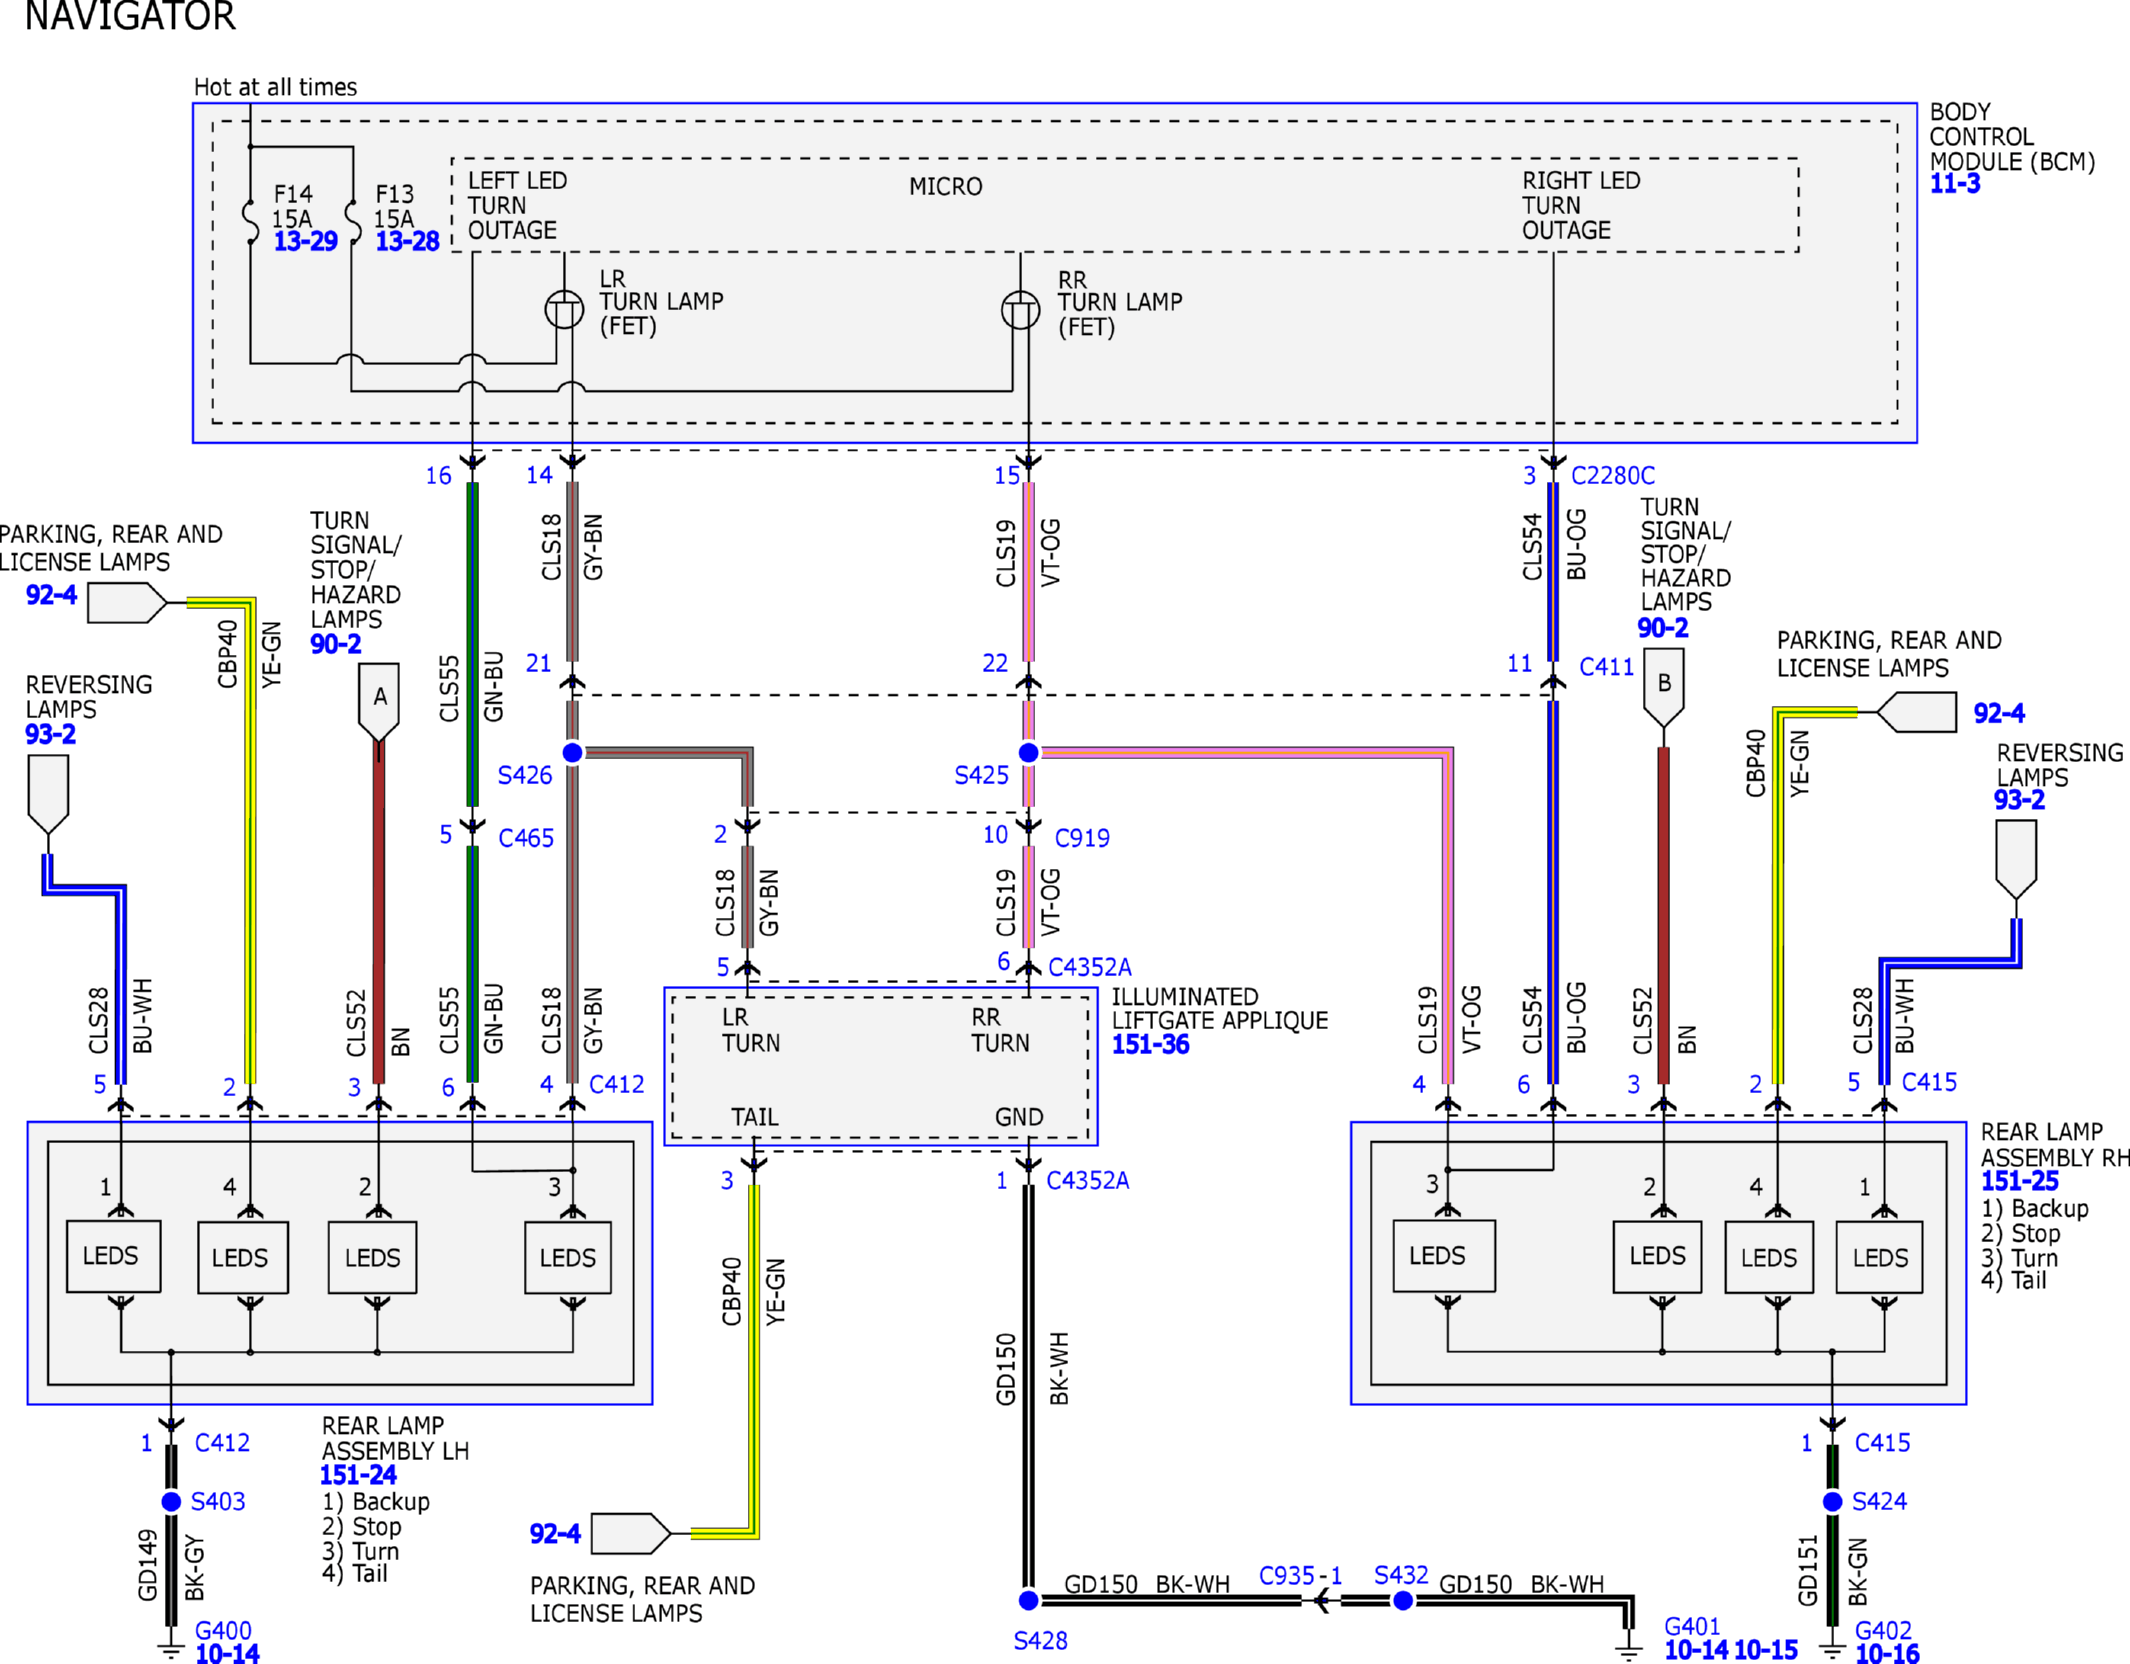
Task: Select the F14 15A fuse symbol
Action: tap(251, 221)
